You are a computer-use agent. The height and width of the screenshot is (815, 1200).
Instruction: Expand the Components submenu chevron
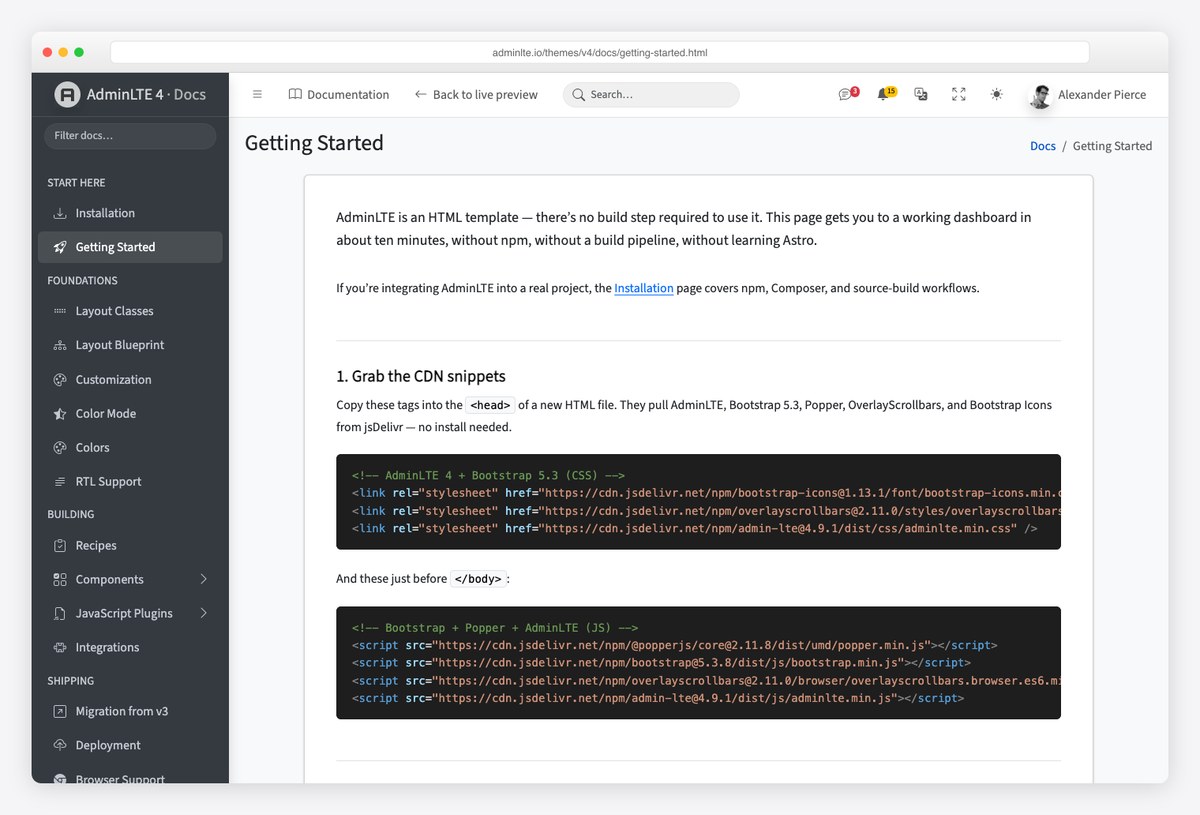tap(203, 579)
